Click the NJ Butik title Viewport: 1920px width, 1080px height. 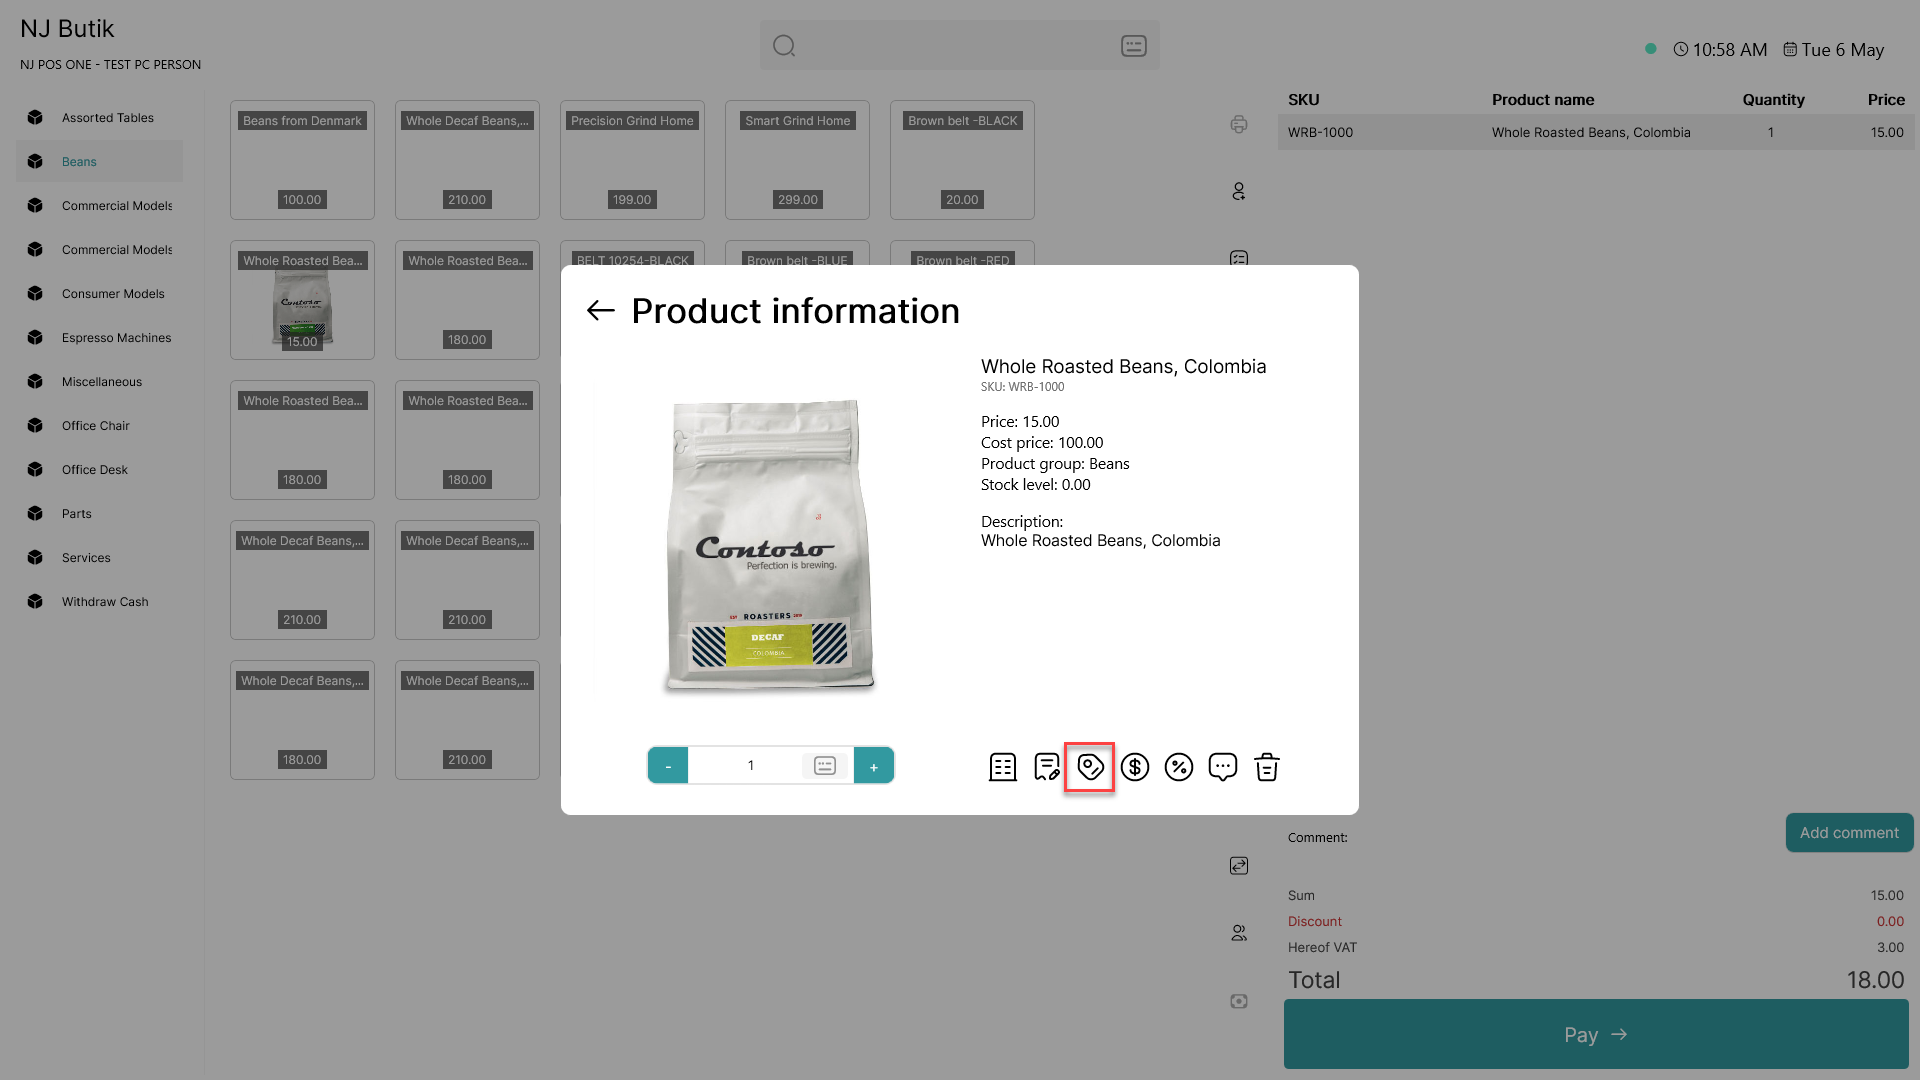67,28
